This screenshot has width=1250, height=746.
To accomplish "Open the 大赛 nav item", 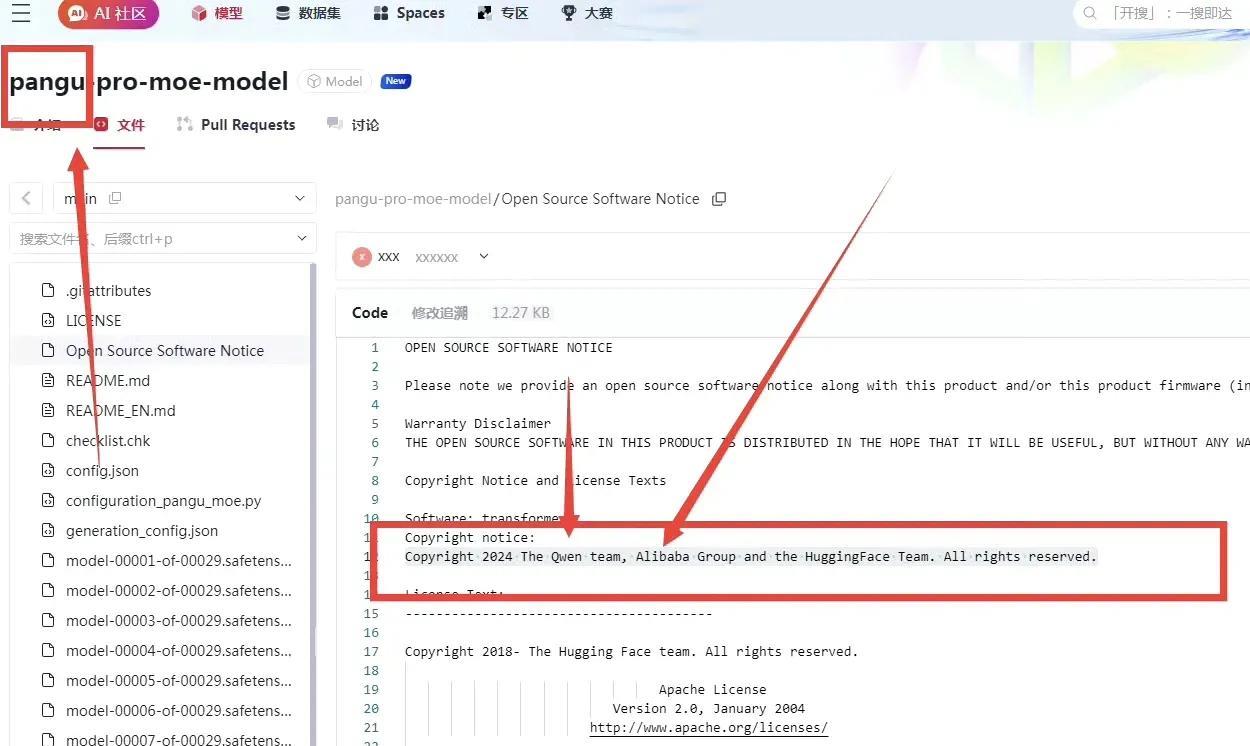I will pyautogui.click(x=587, y=13).
